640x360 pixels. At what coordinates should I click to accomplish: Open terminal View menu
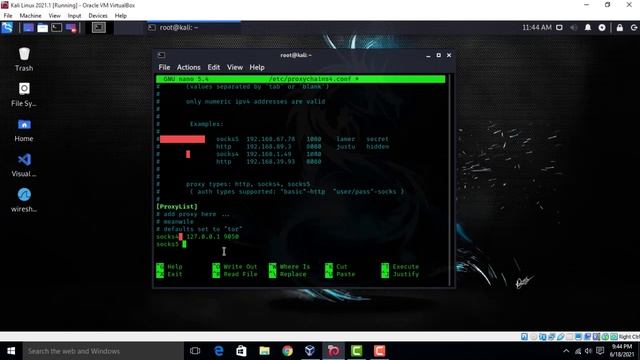235,67
